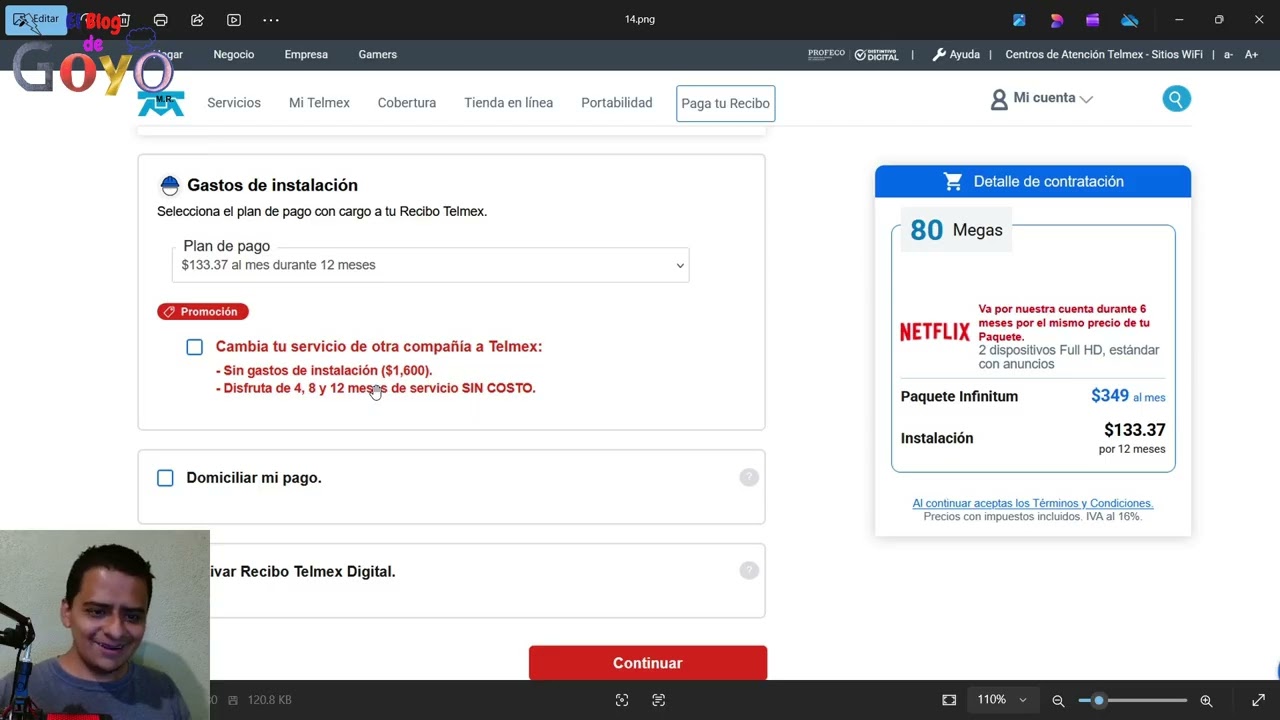Screen dimensions: 1280x720
Task: Click the red Continuar button
Action: [x=648, y=663]
